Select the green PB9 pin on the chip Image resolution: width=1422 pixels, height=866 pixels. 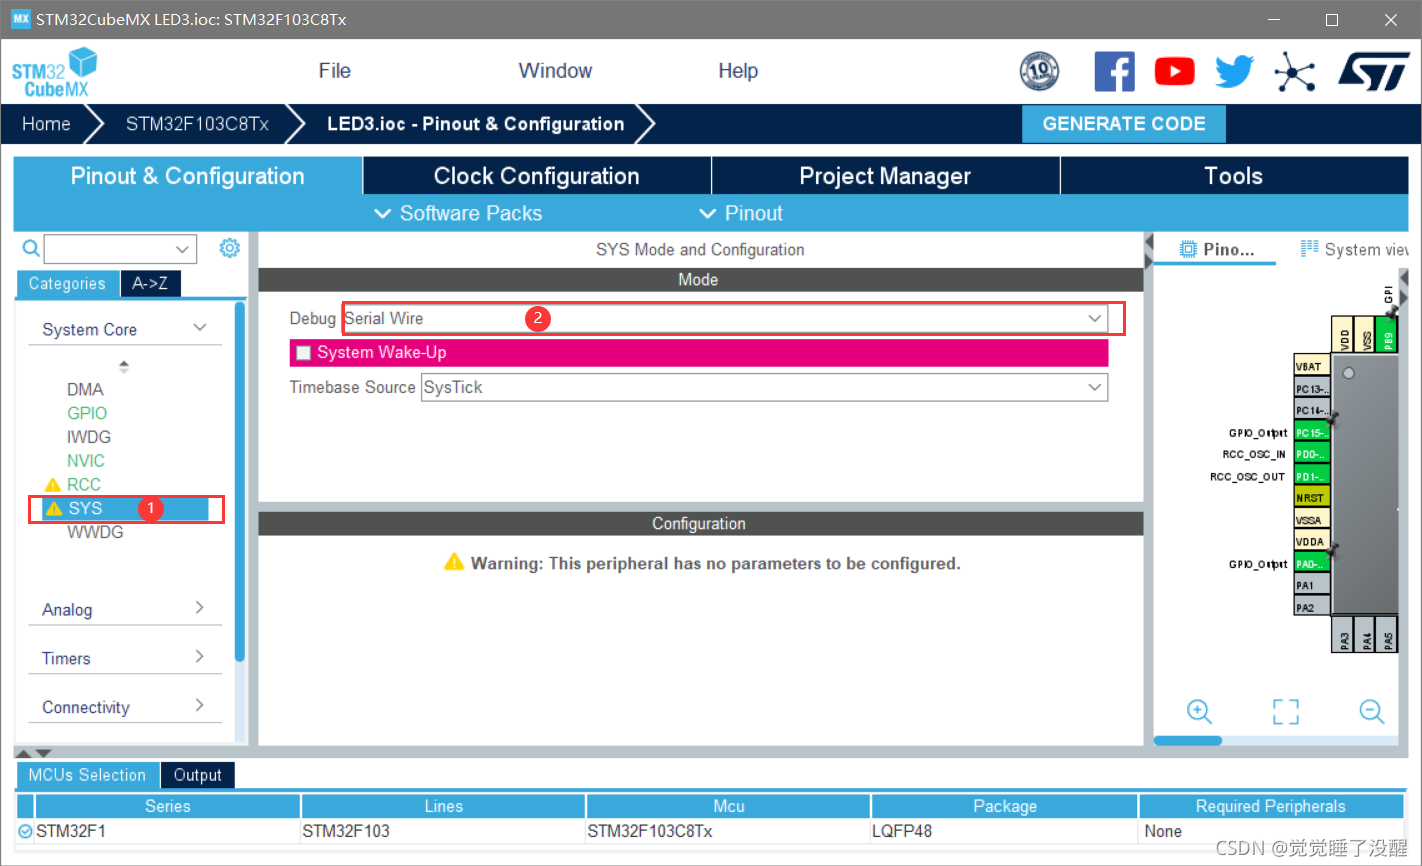(1386, 334)
